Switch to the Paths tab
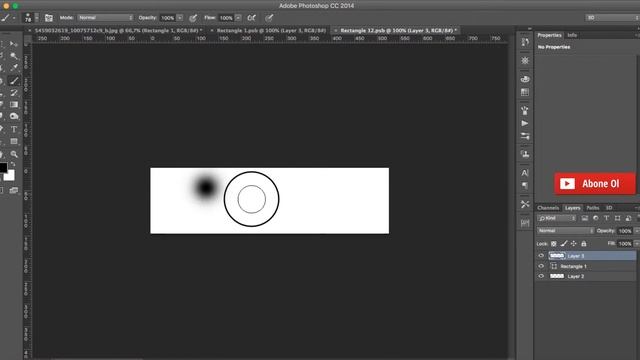Image resolution: width=640 pixels, height=360 pixels. tap(593, 208)
